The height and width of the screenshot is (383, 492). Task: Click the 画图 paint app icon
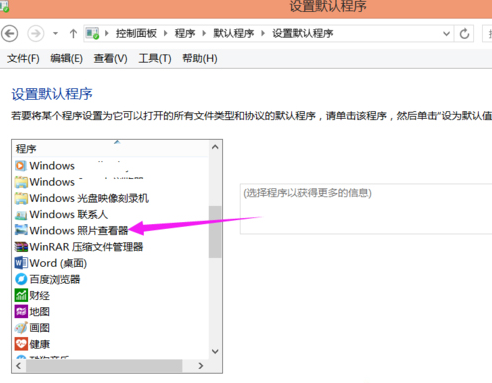[21, 328]
